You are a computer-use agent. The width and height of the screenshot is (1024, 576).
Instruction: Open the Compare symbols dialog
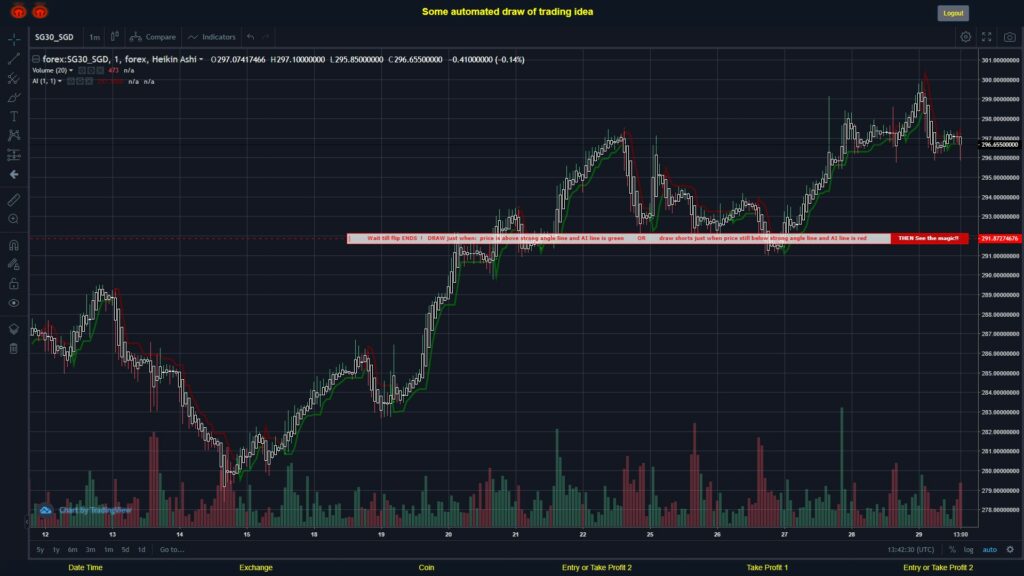point(153,37)
